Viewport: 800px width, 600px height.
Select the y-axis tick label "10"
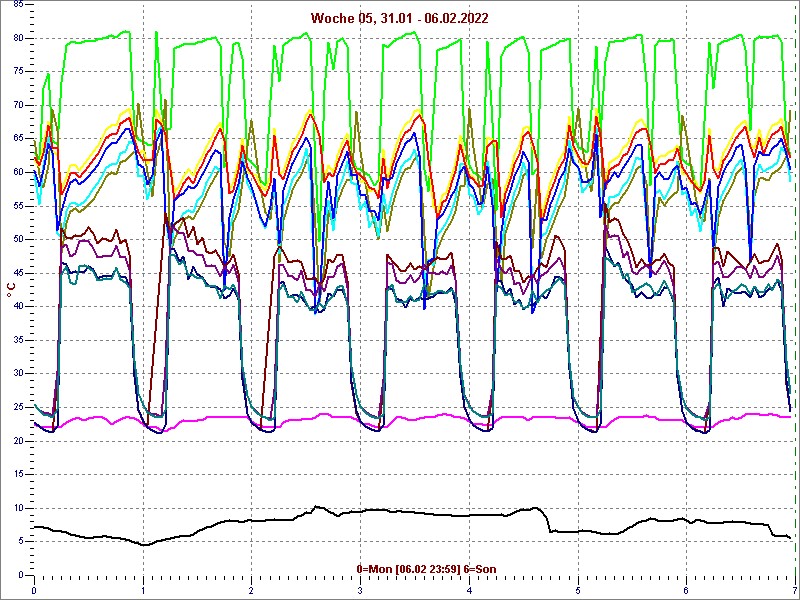click(x=18, y=508)
